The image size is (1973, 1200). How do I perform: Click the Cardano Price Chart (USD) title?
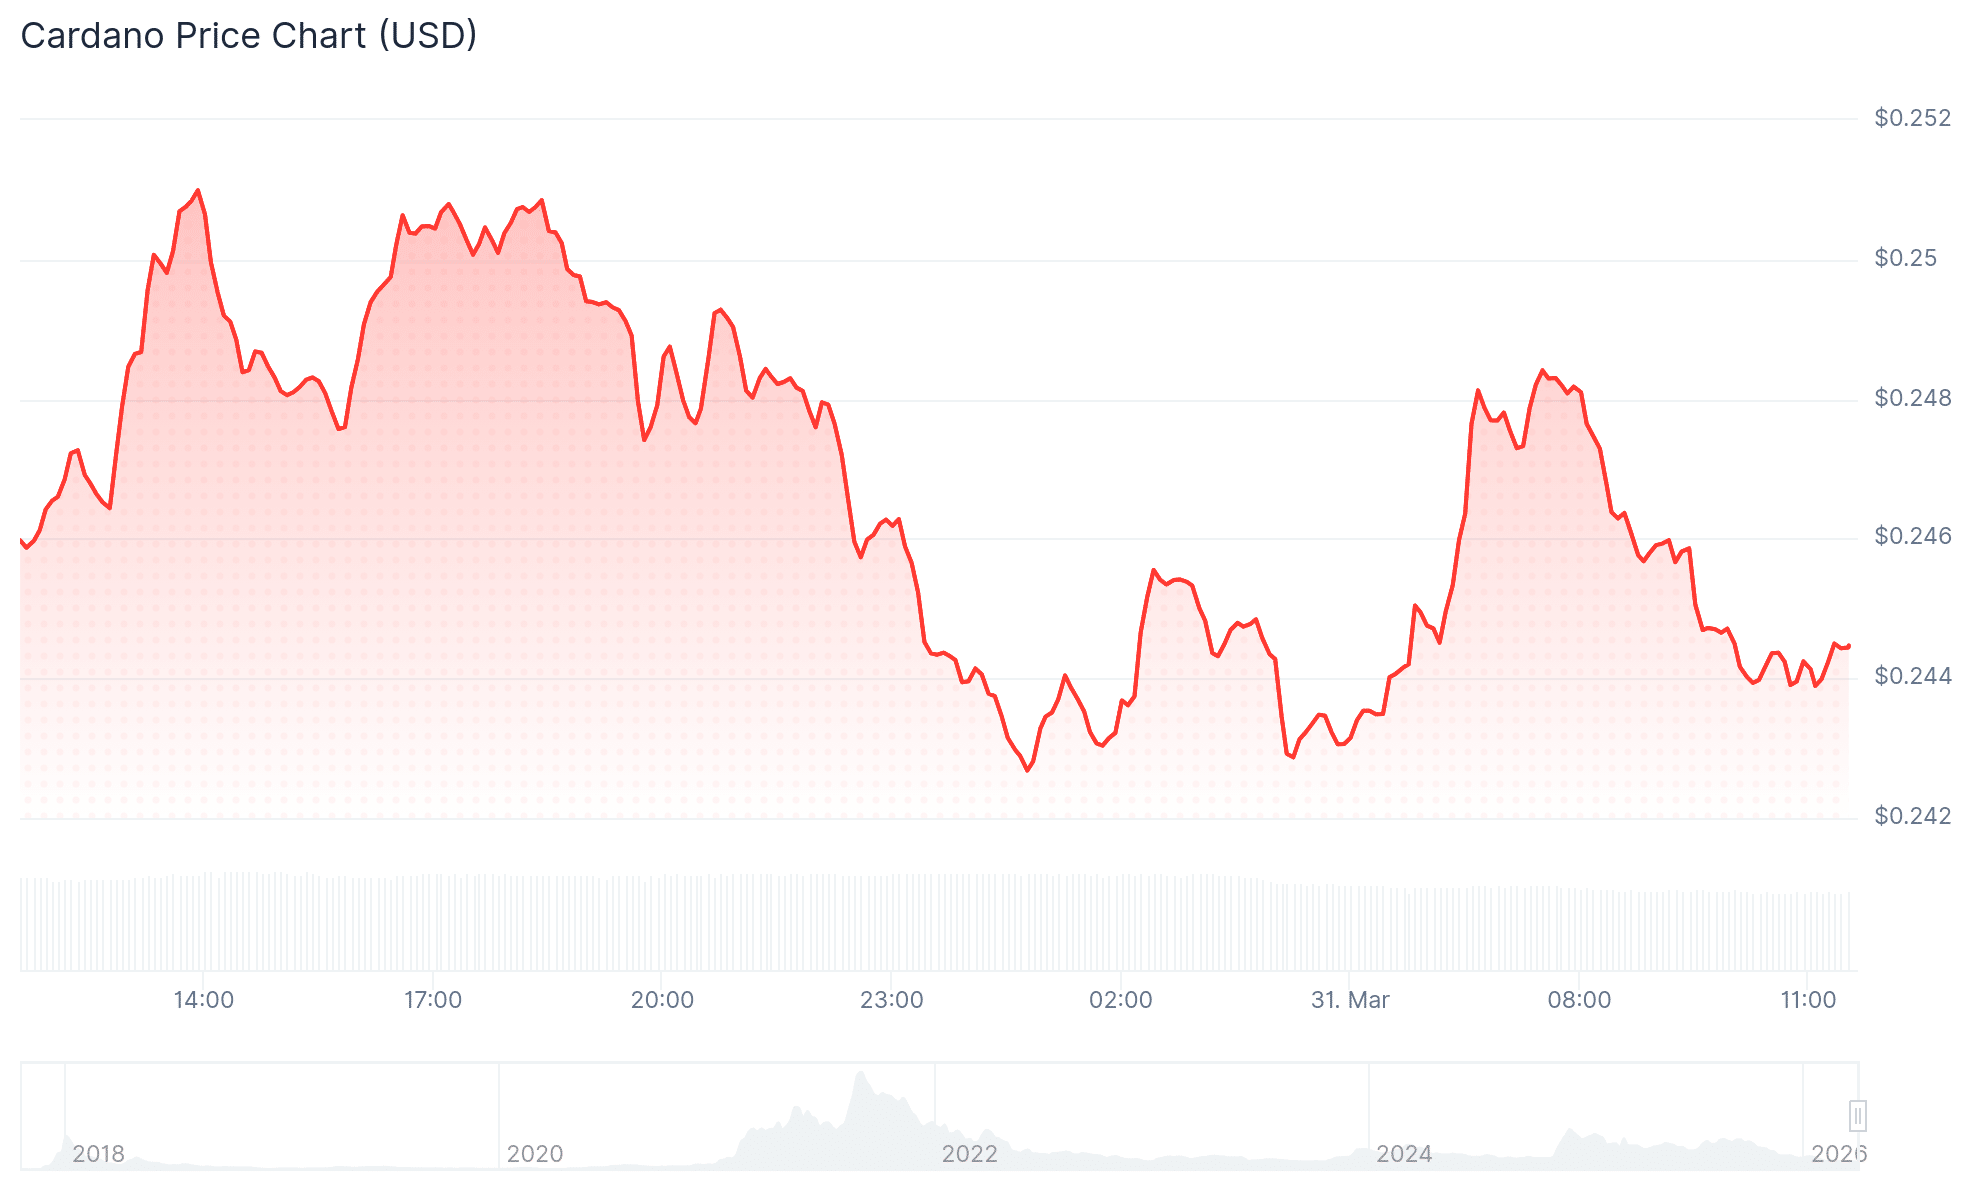pyautogui.click(x=249, y=36)
